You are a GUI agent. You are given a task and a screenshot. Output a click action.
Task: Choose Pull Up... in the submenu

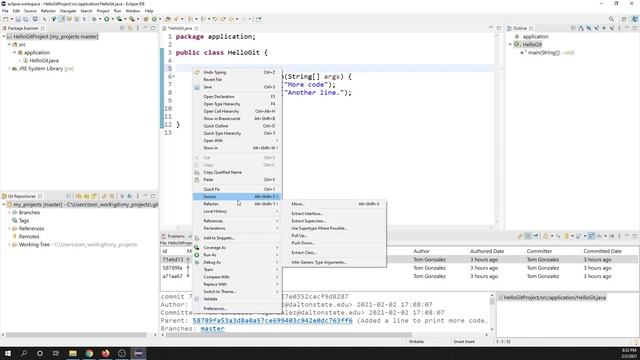334,236
